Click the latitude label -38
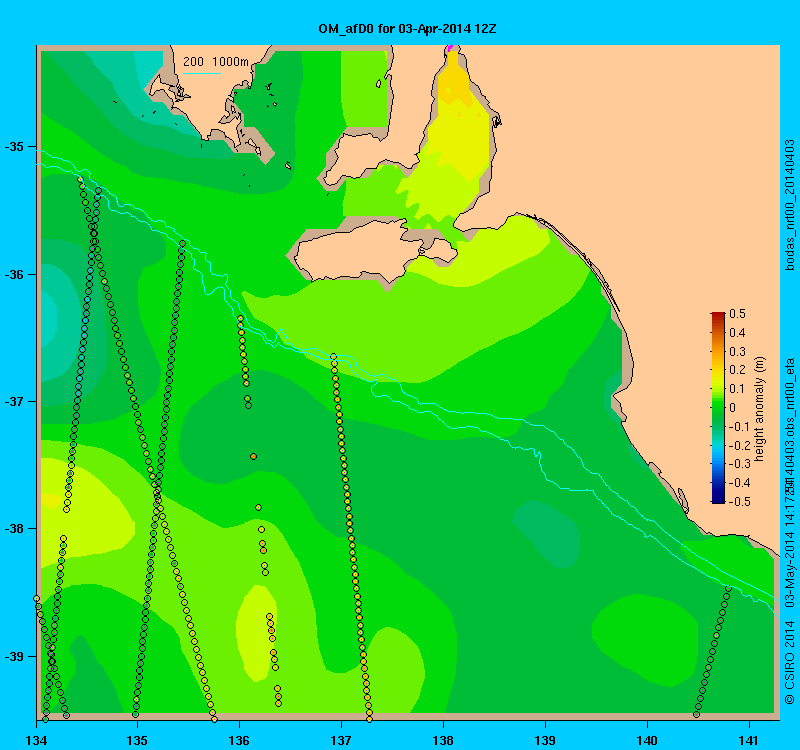This screenshot has height=750, width=800. (14, 529)
